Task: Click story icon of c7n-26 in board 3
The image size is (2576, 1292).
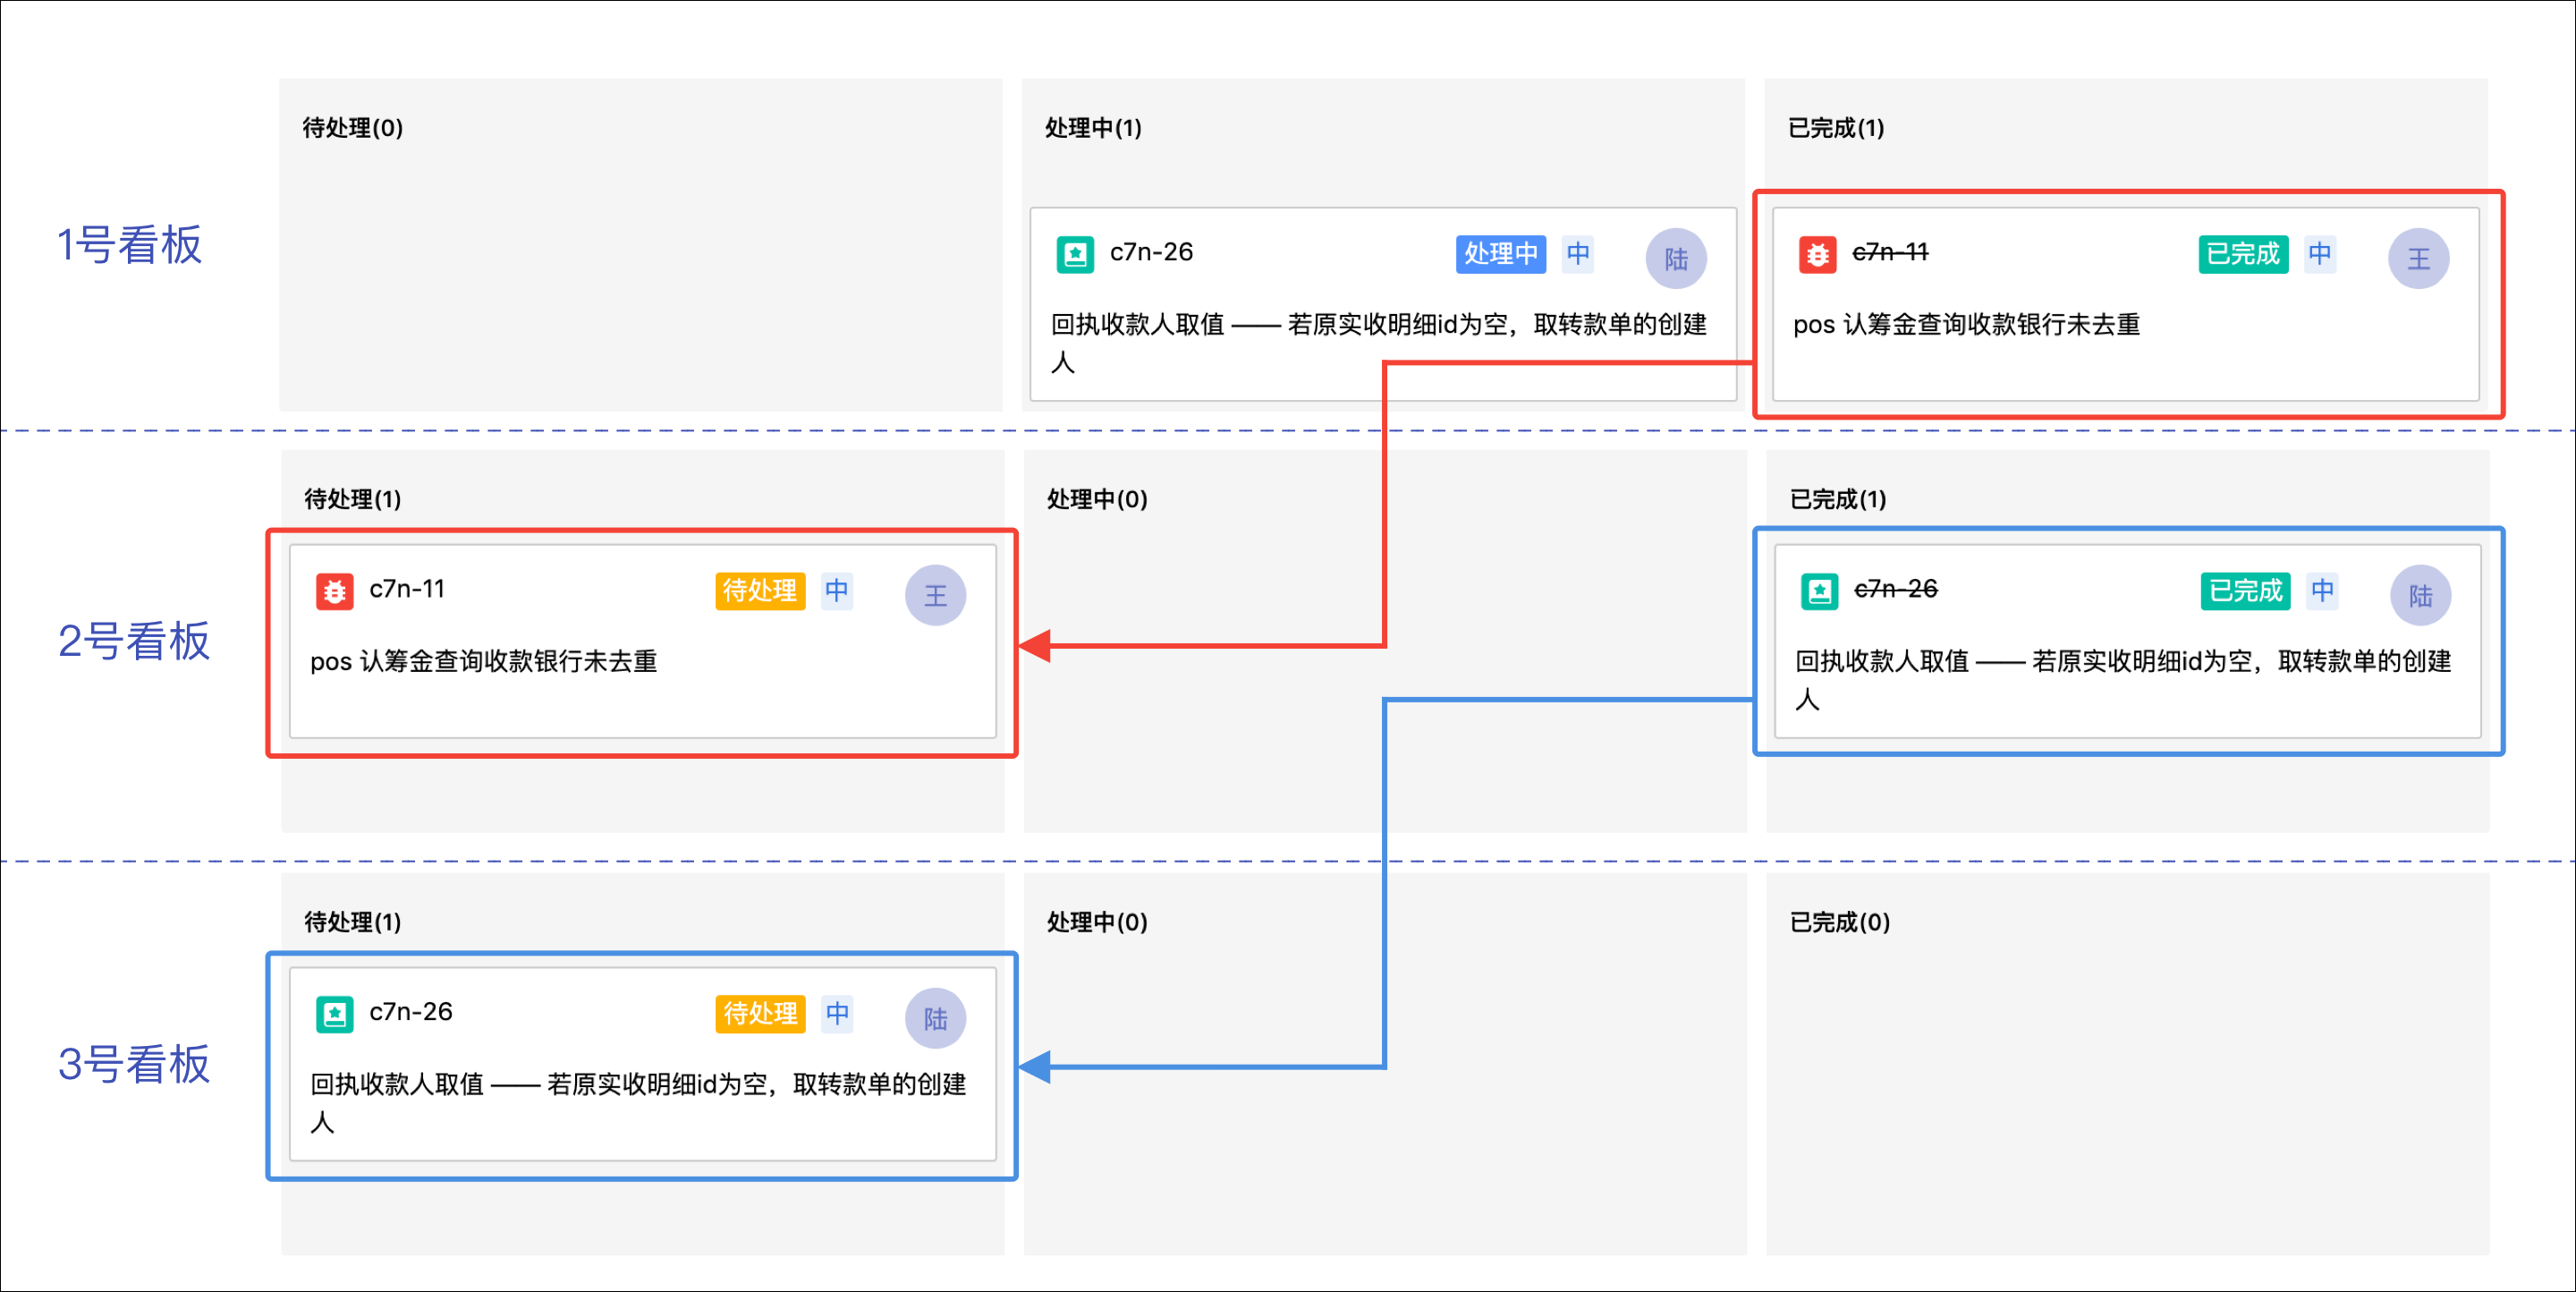Action: click(334, 1014)
